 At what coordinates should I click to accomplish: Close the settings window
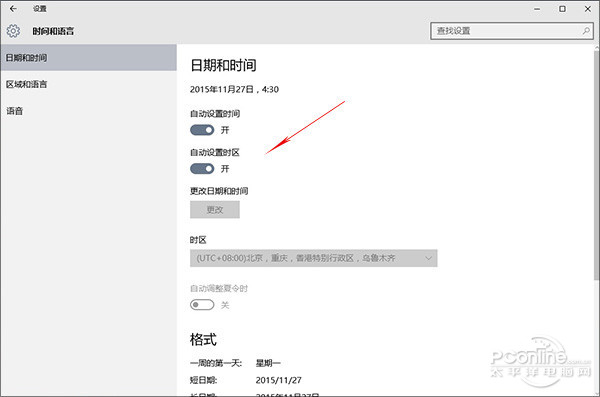[588, 8]
